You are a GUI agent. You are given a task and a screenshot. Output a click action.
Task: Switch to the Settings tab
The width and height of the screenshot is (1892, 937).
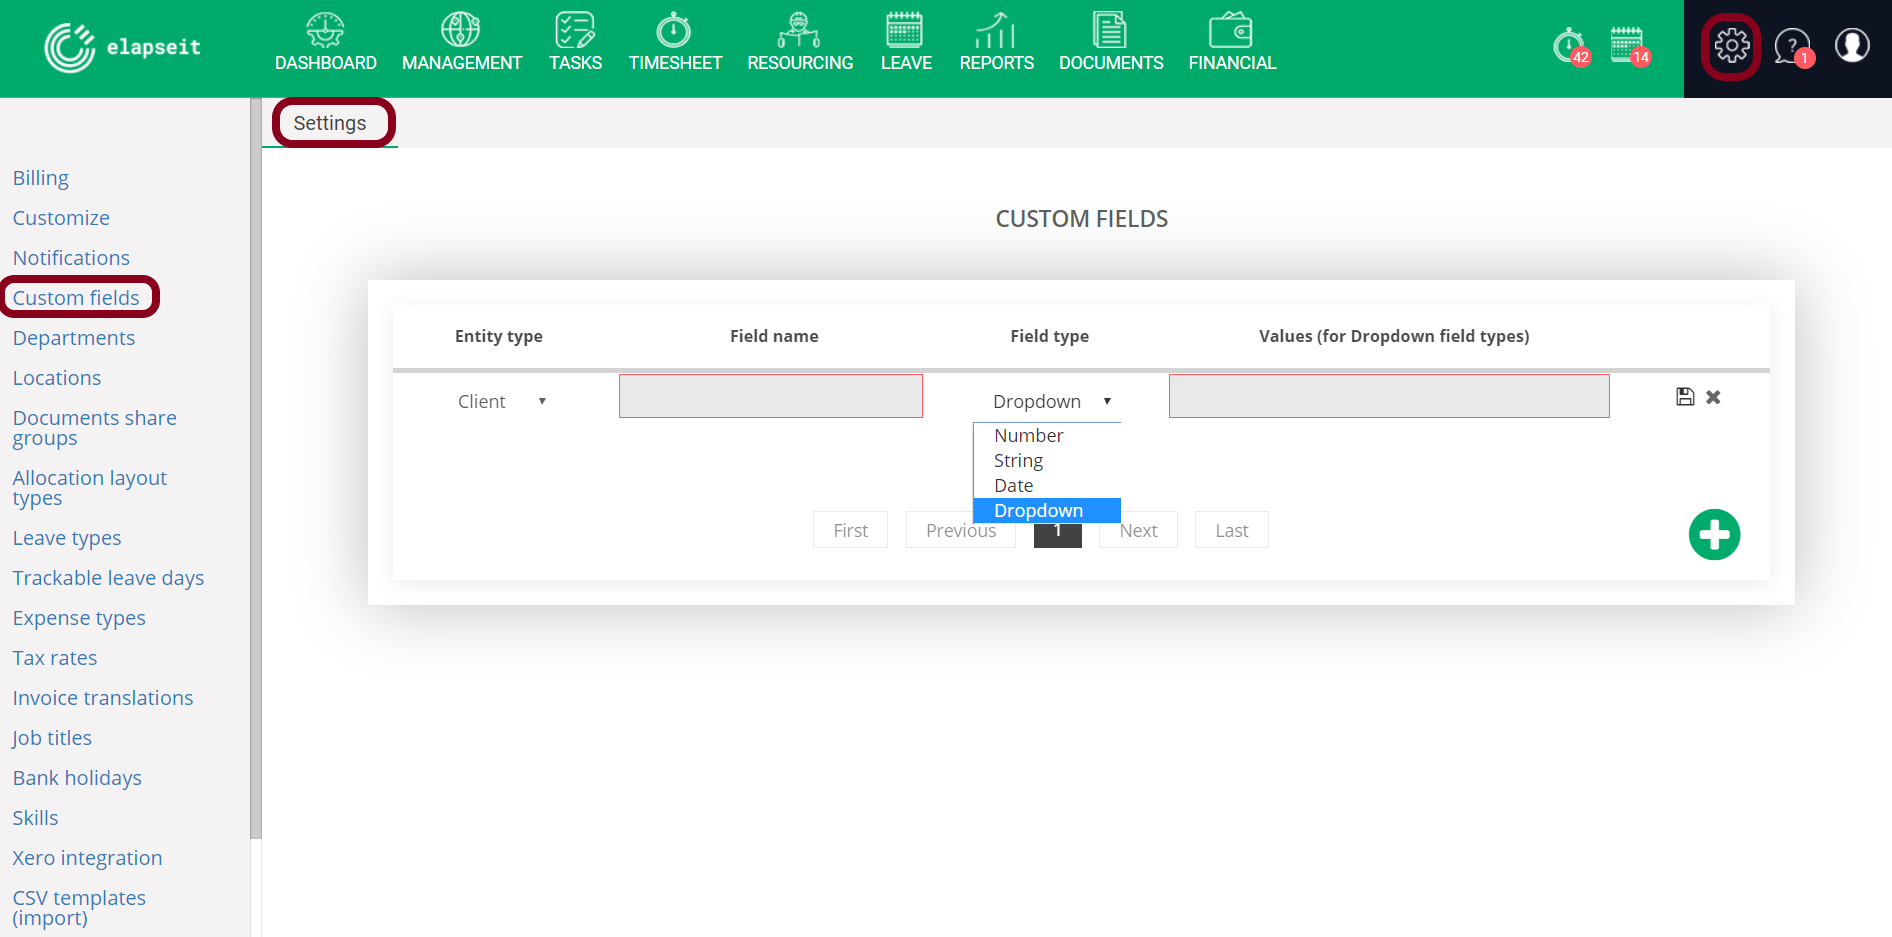click(x=330, y=123)
